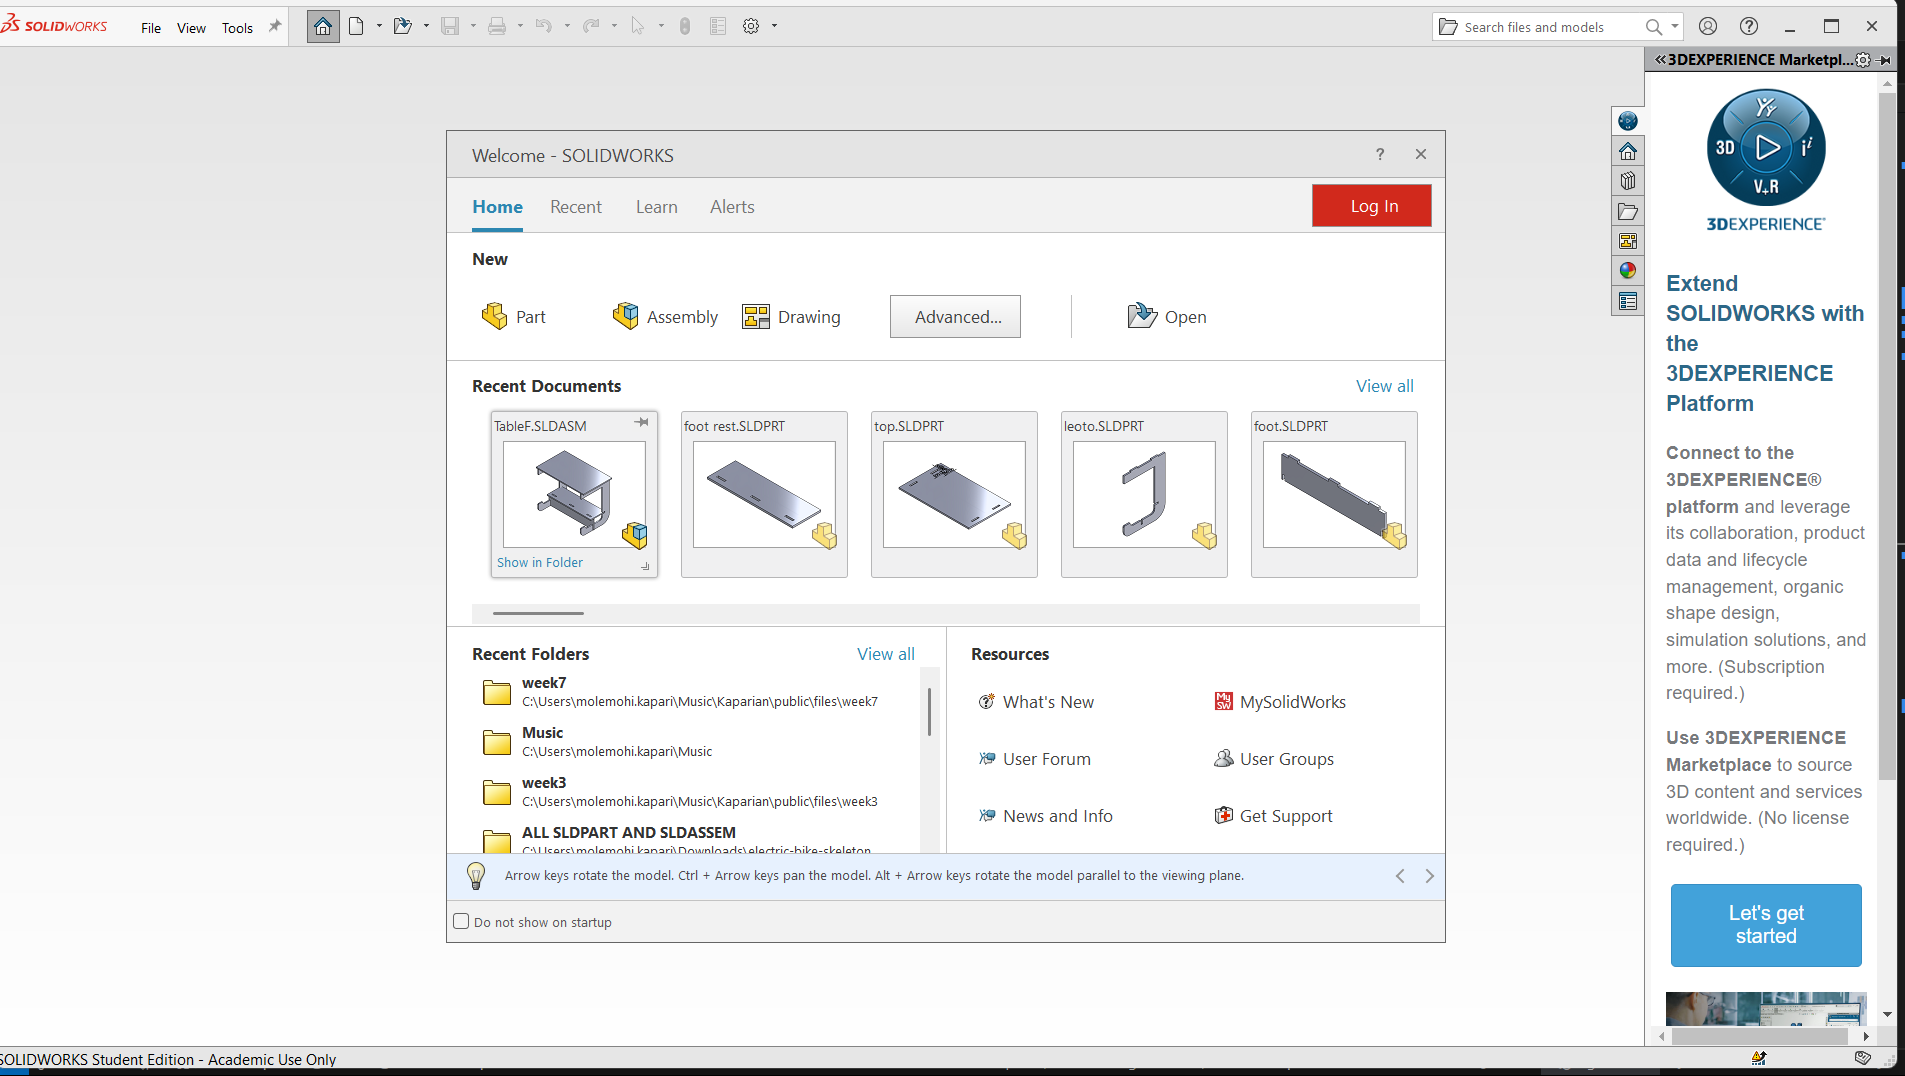This screenshot has height=1076, width=1905.
Task: Select the Home tab in Welcome dialog
Action: pos(497,207)
